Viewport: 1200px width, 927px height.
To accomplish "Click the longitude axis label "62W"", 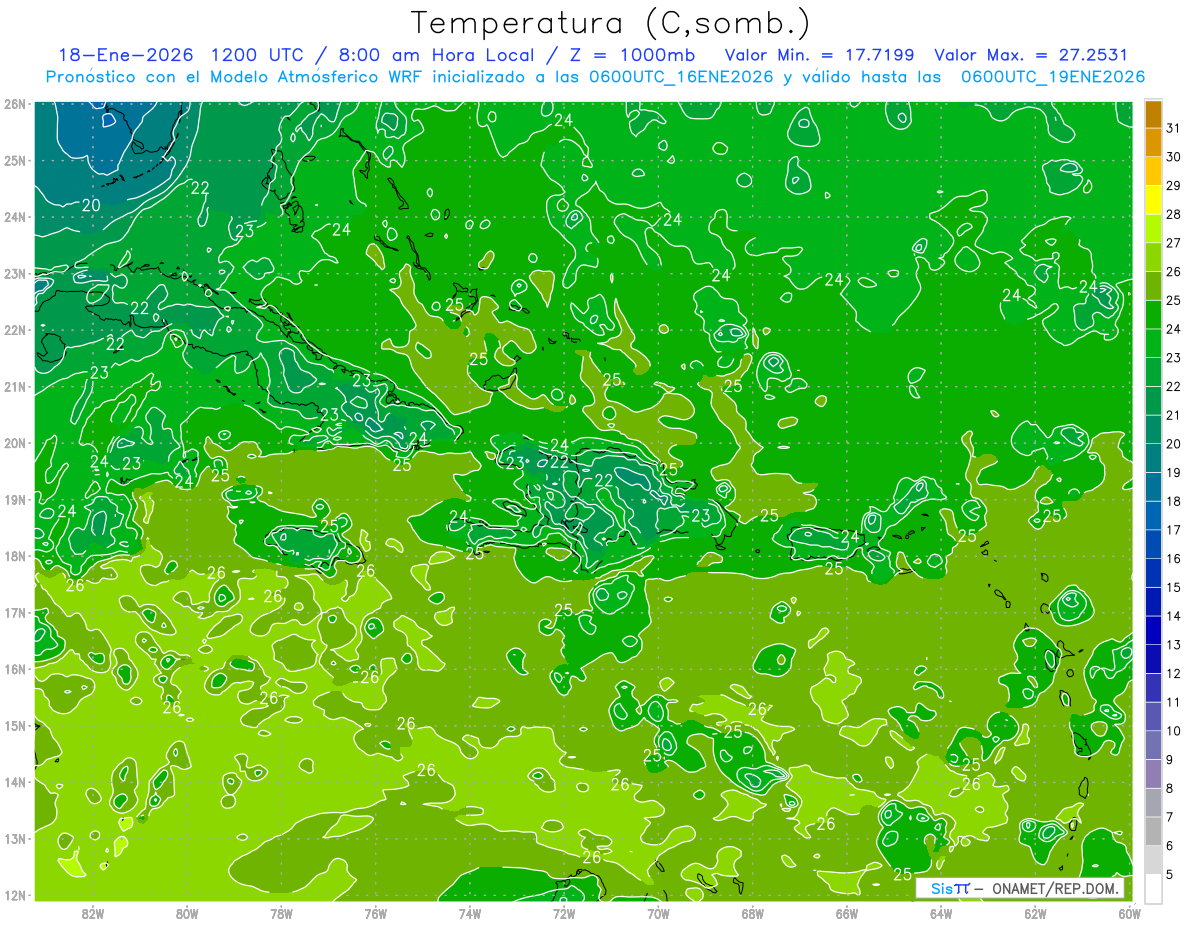I will click(x=1035, y=914).
